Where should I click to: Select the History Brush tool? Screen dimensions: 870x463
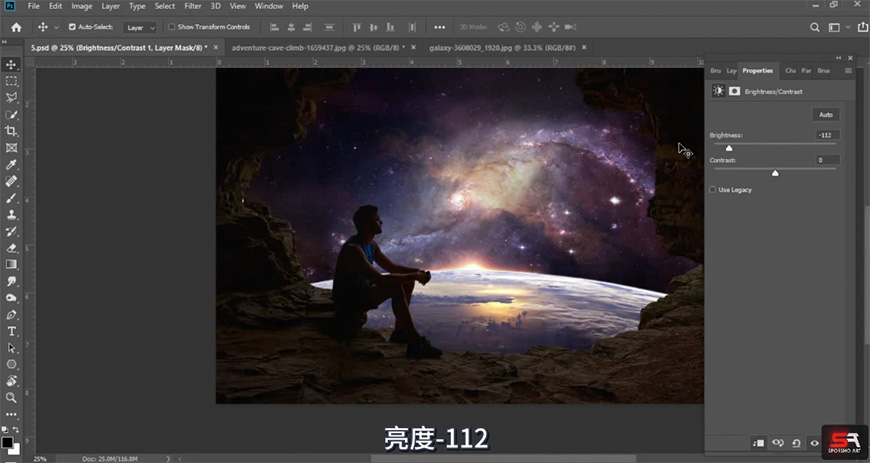tap(11, 231)
